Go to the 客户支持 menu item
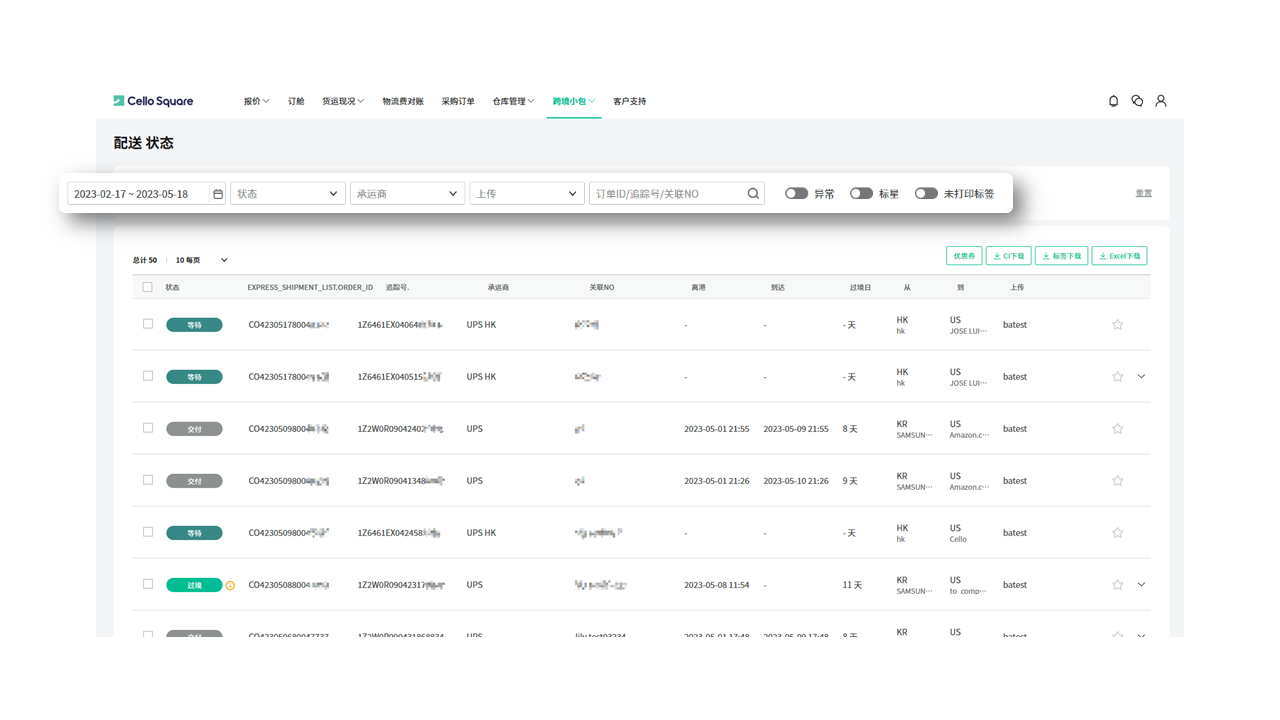1280x720 pixels. pos(629,101)
